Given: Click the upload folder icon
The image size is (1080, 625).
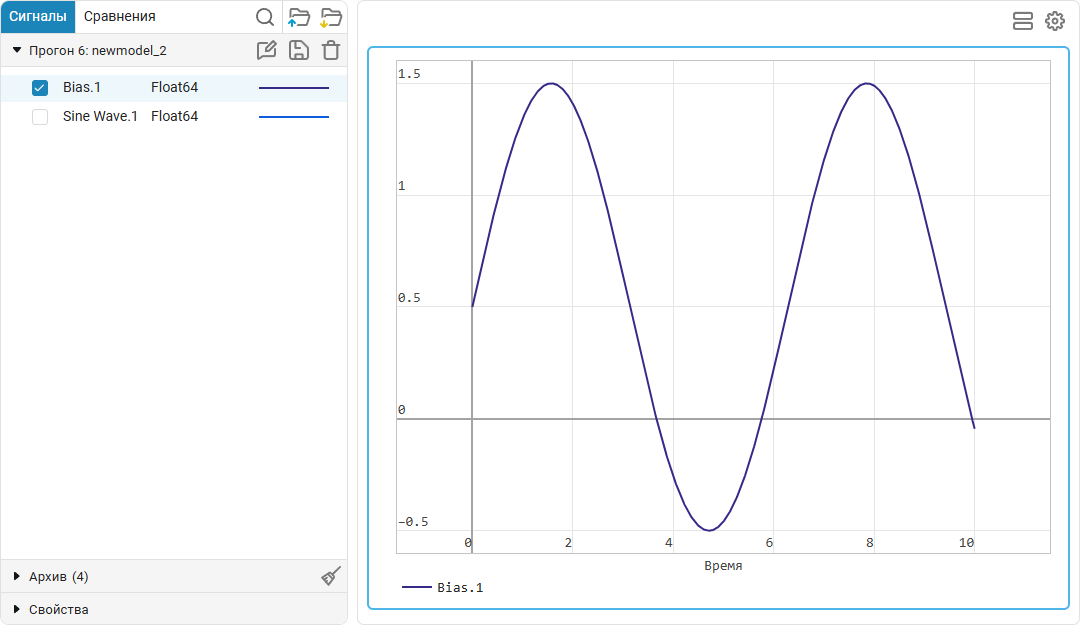Looking at the screenshot, I should [x=299, y=17].
